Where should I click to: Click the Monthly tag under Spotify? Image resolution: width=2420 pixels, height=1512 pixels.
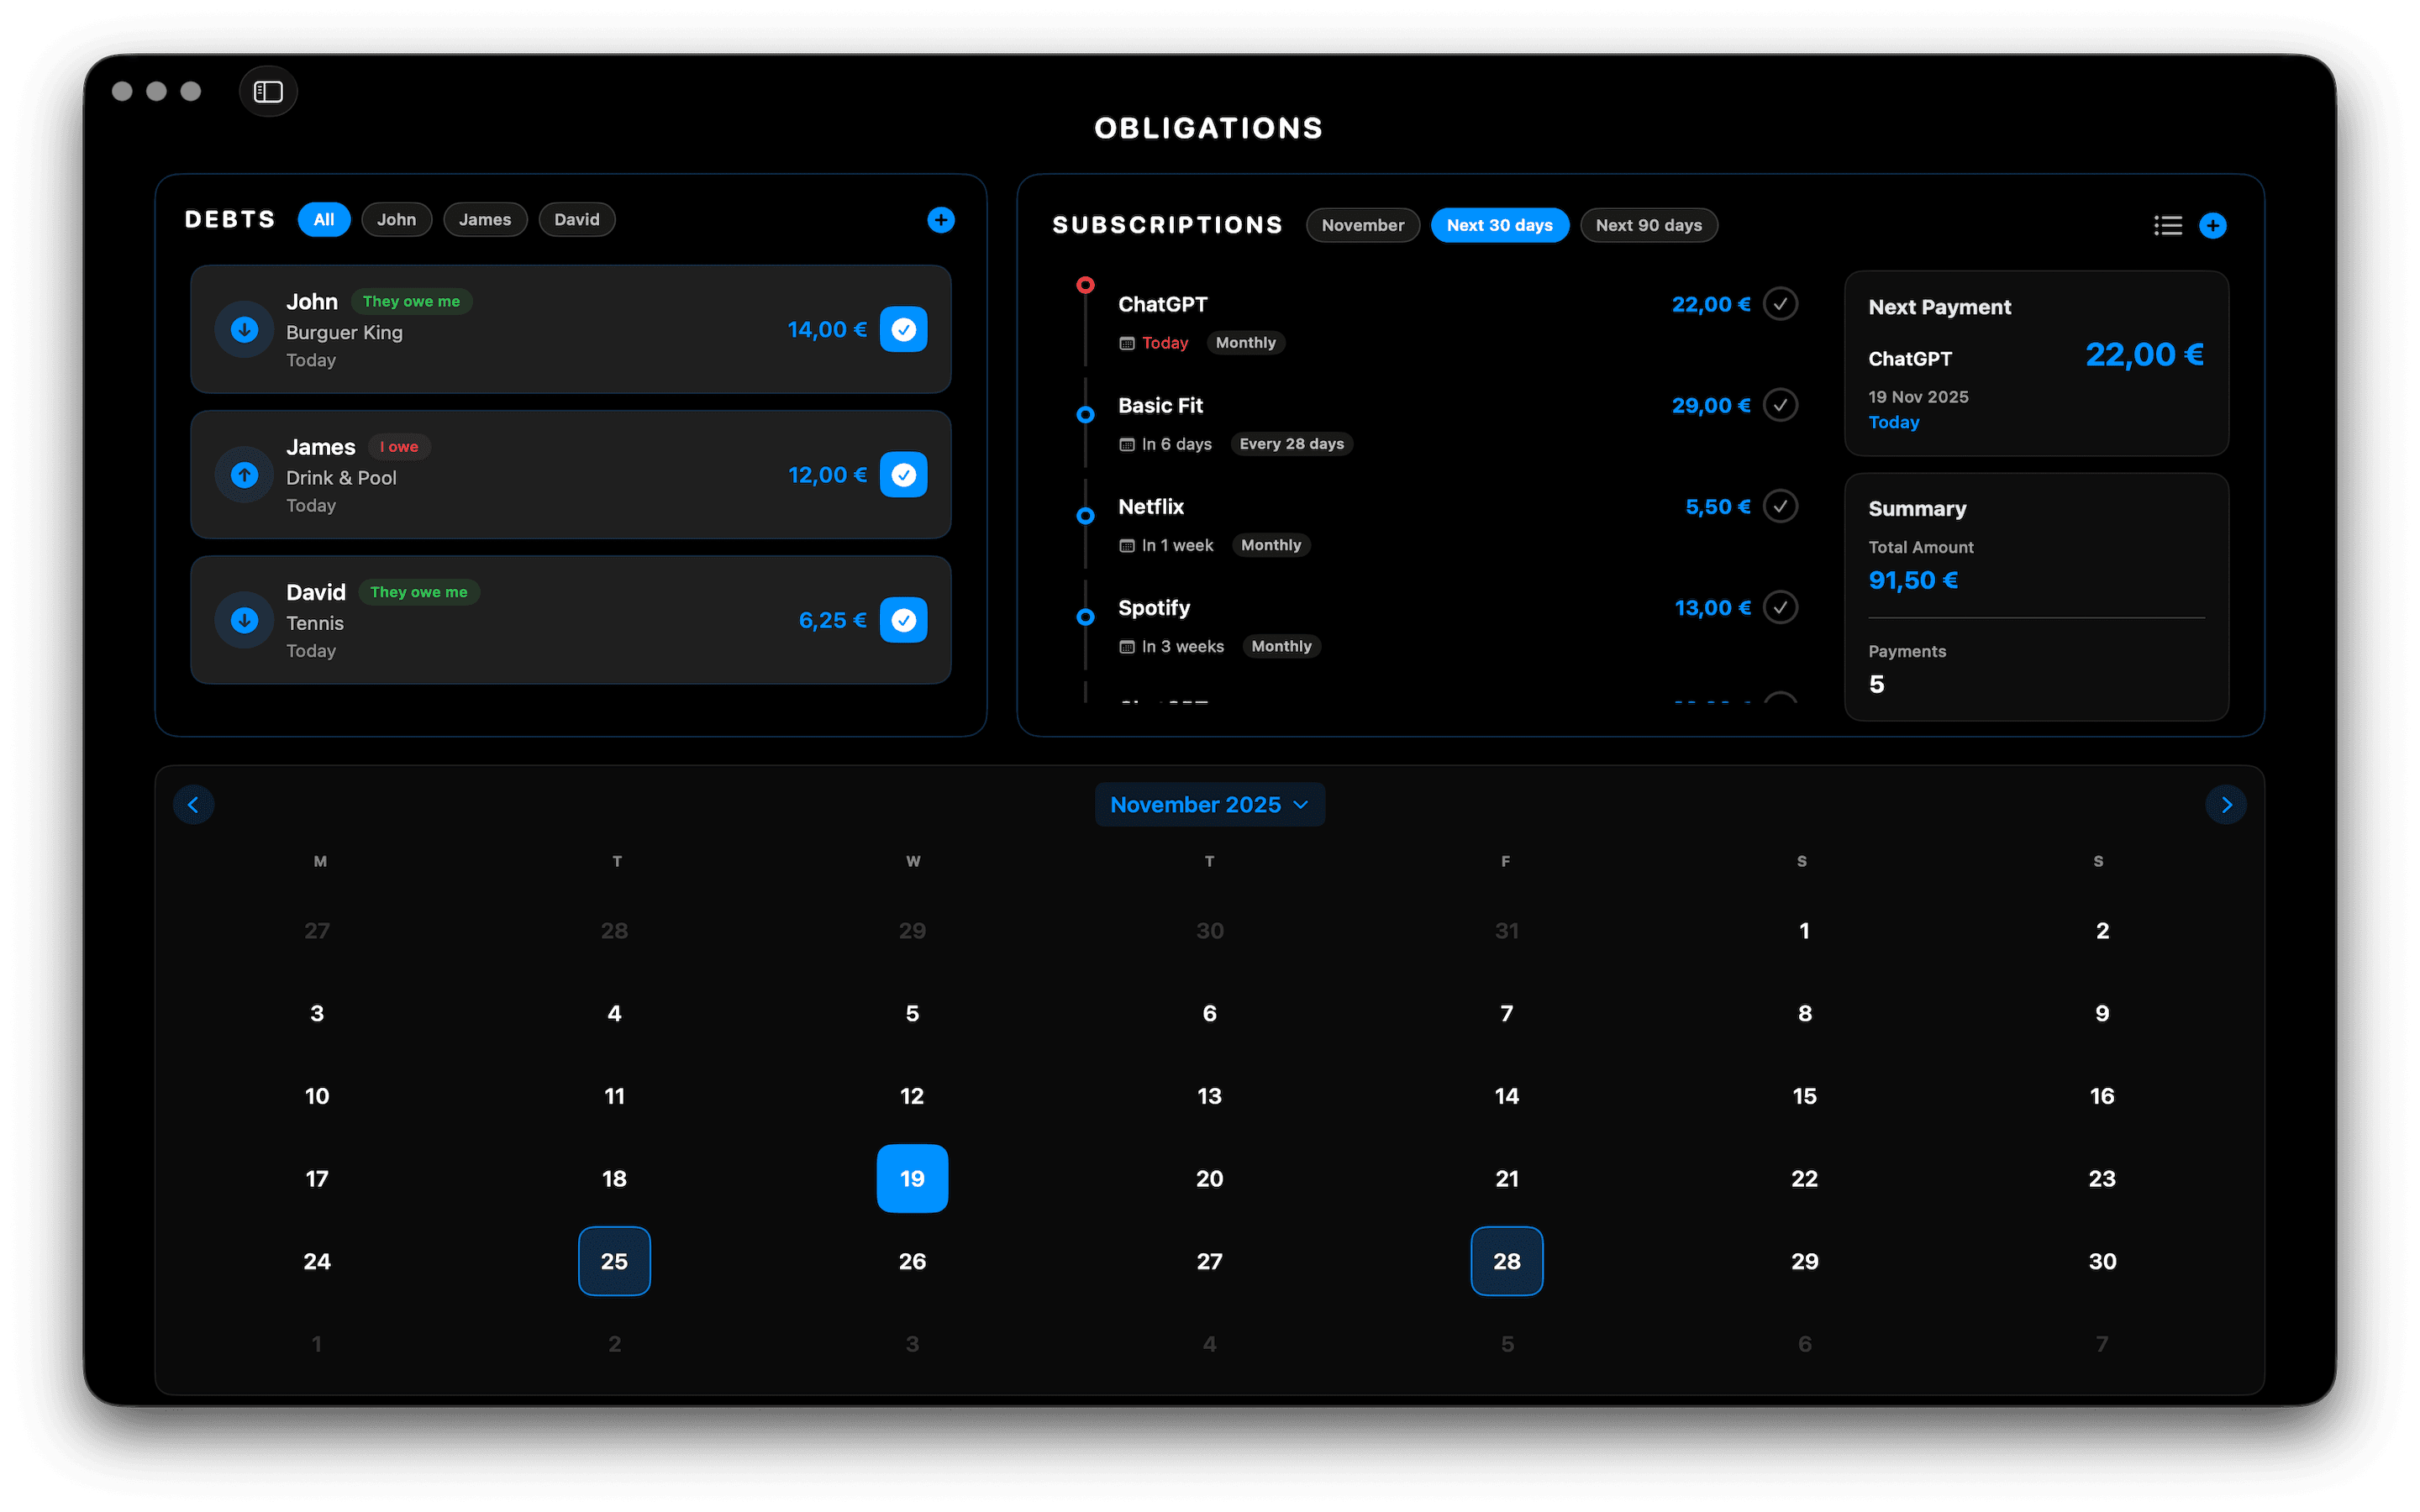pos(1281,646)
